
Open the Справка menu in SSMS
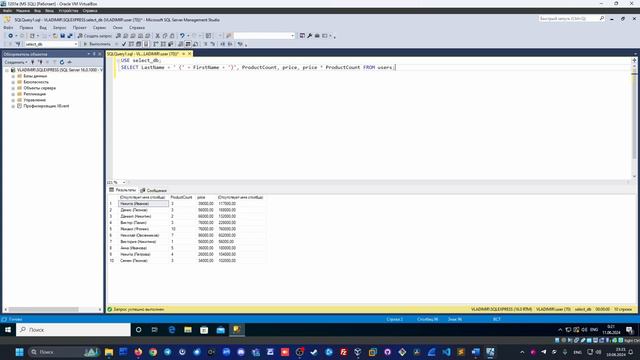pos(137,28)
